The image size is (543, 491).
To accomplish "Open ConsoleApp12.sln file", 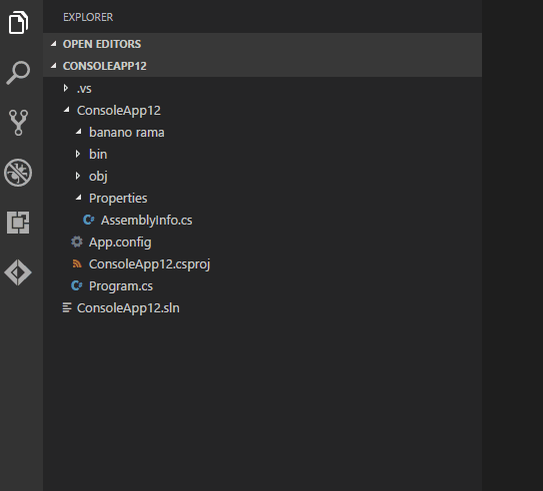I will tap(262, 308).
